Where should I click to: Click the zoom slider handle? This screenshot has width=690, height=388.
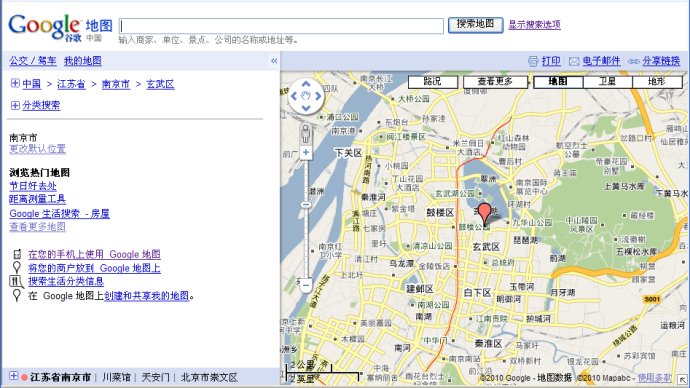(306, 205)
